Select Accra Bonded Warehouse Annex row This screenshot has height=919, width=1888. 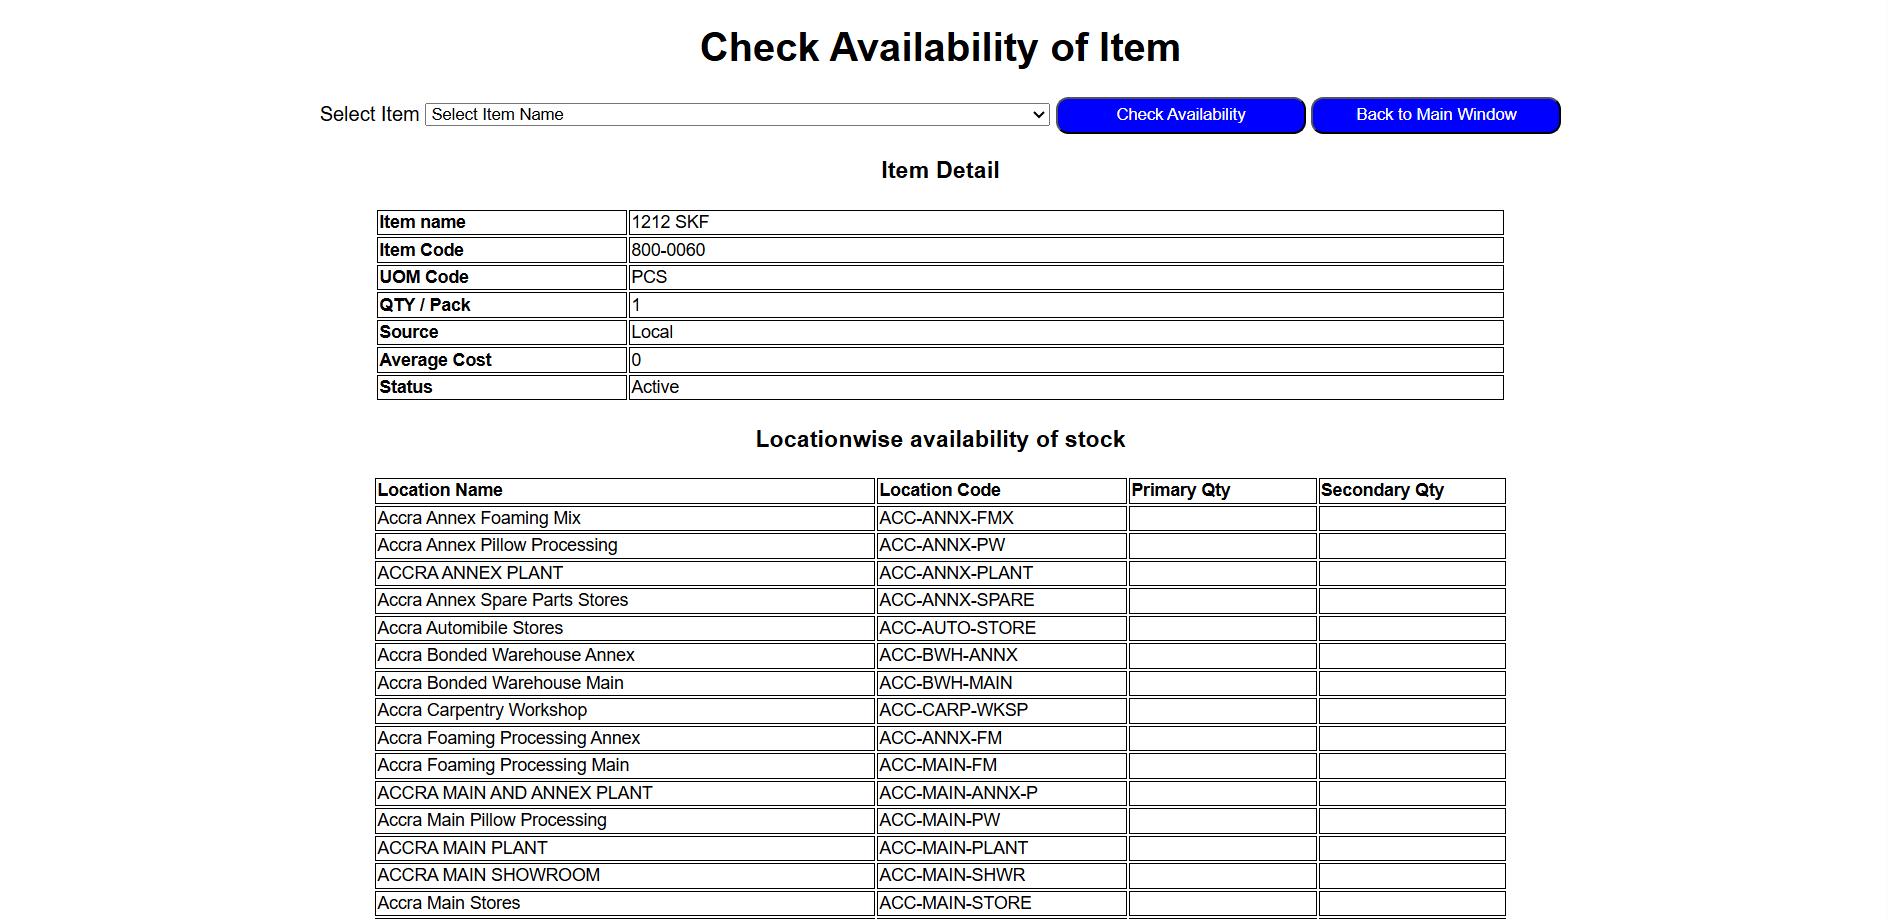[x=624, y=655]
